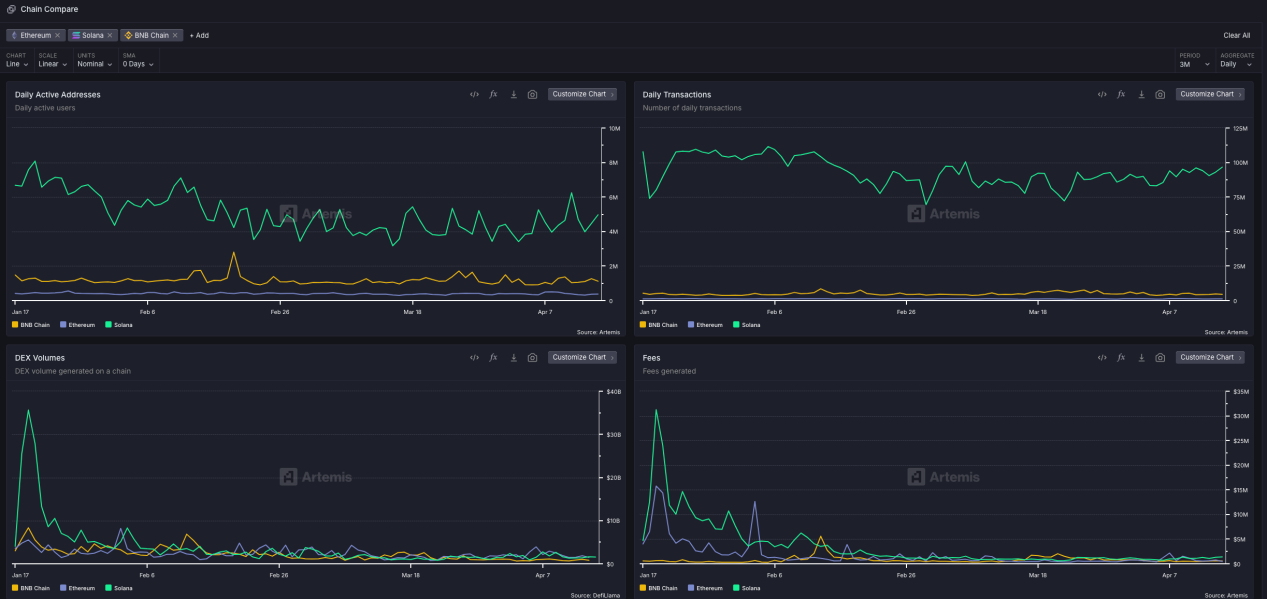Viewport: 1267px width, 599px height.
Task: Click the Daily Transactions chart title
Action: (677, 94)
